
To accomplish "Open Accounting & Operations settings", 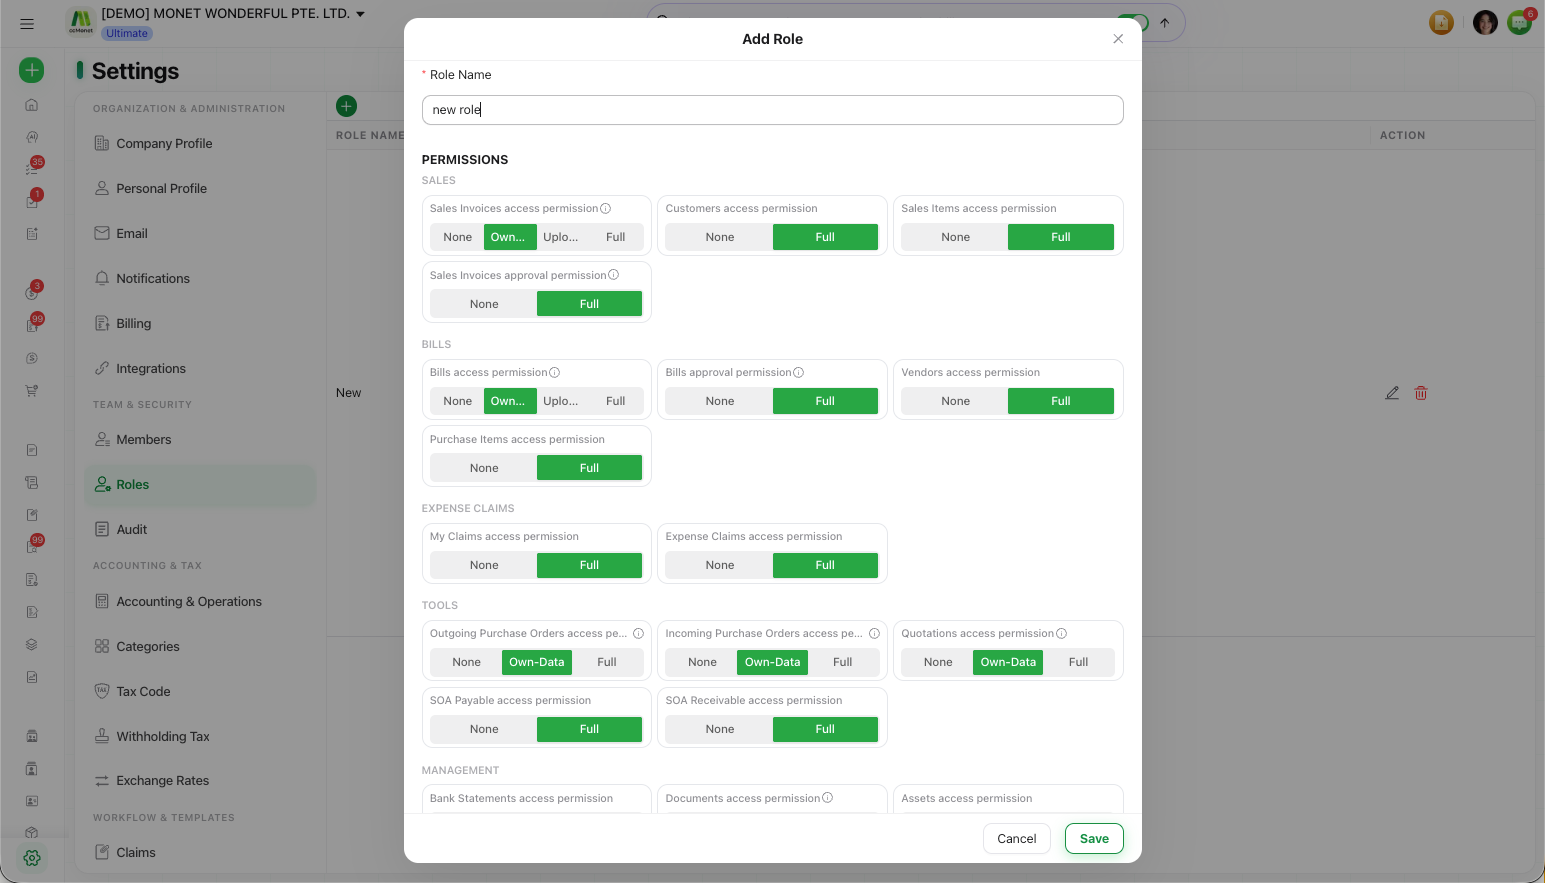I will (200, 601).
